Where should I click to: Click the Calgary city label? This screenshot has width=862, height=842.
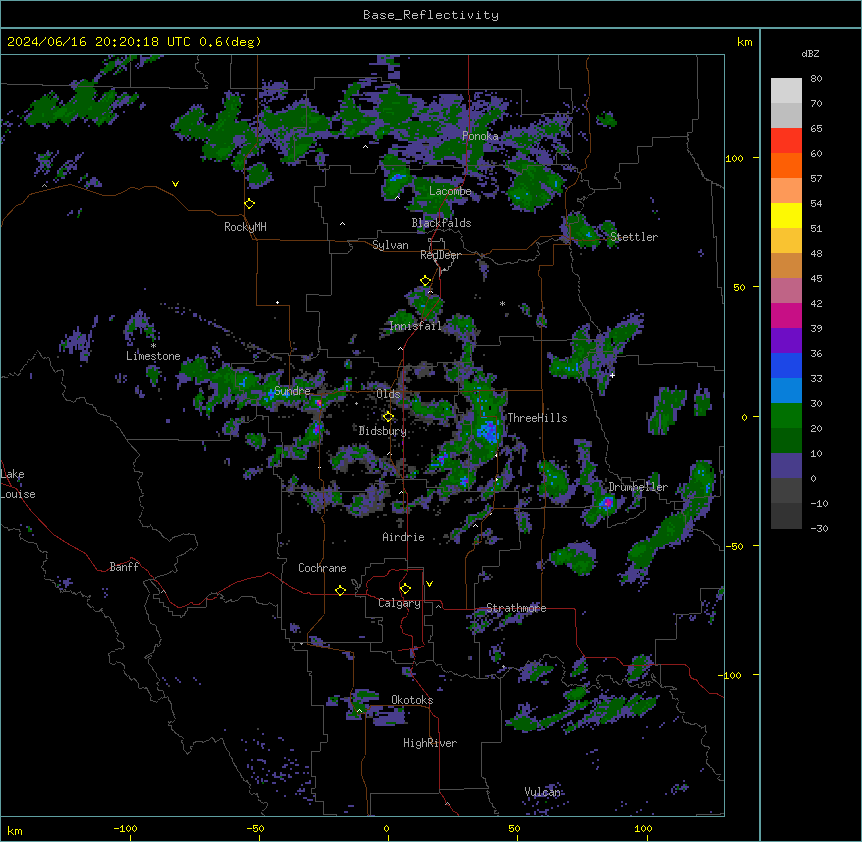[399, 603]
